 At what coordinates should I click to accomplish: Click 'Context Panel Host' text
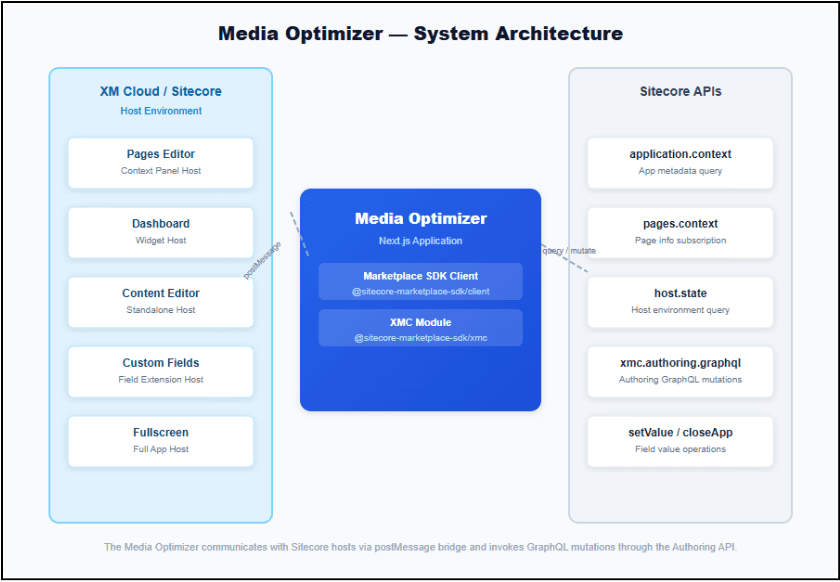[161, 171]
